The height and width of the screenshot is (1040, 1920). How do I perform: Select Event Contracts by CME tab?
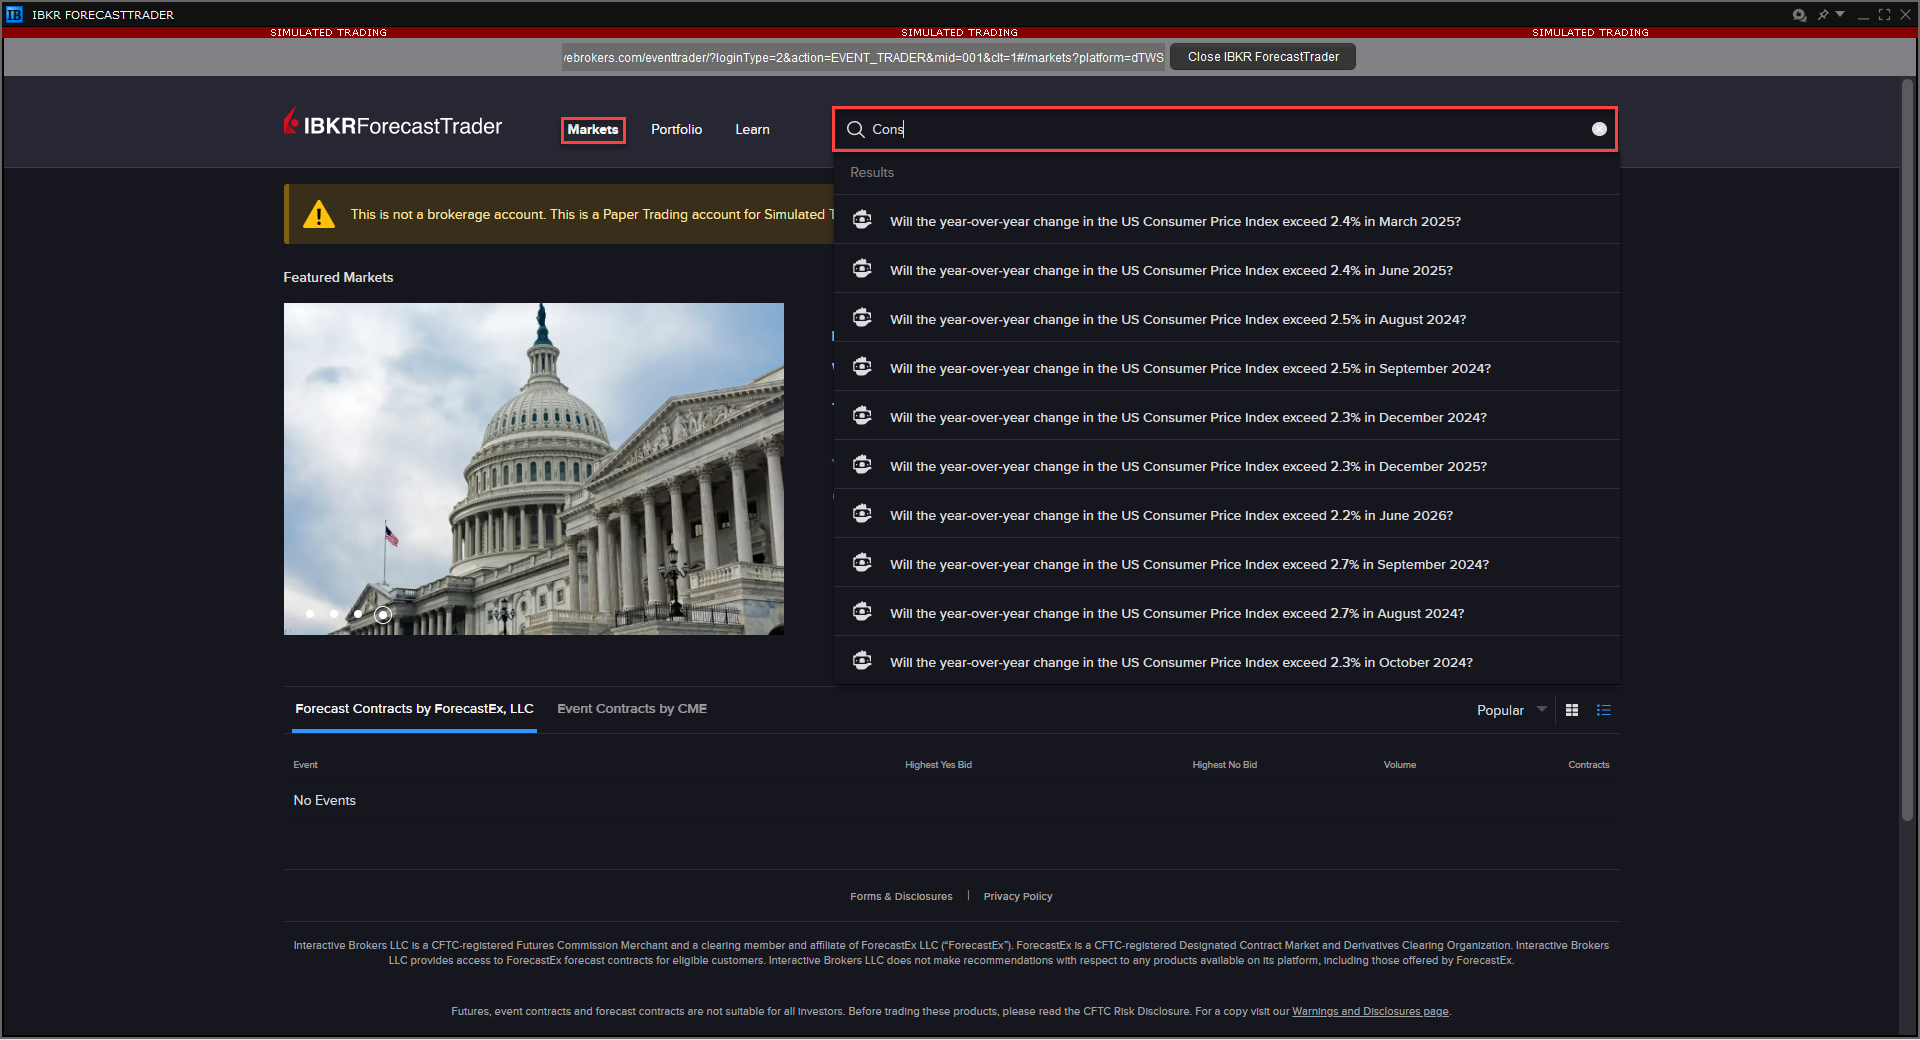[x=632, y=709]
